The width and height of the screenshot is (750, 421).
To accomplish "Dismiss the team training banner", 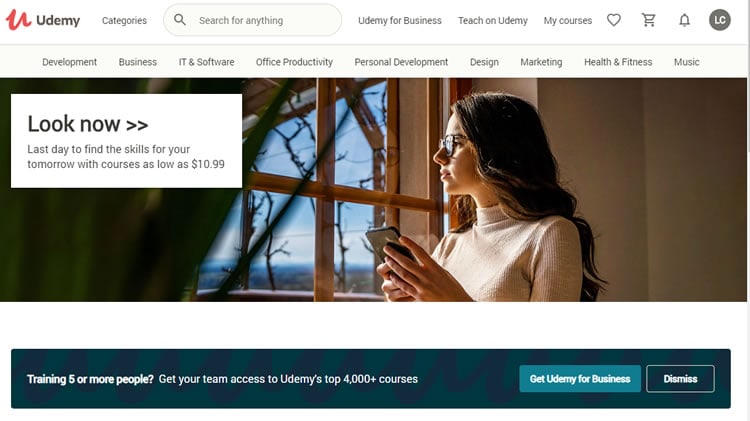I will point(680,379).
